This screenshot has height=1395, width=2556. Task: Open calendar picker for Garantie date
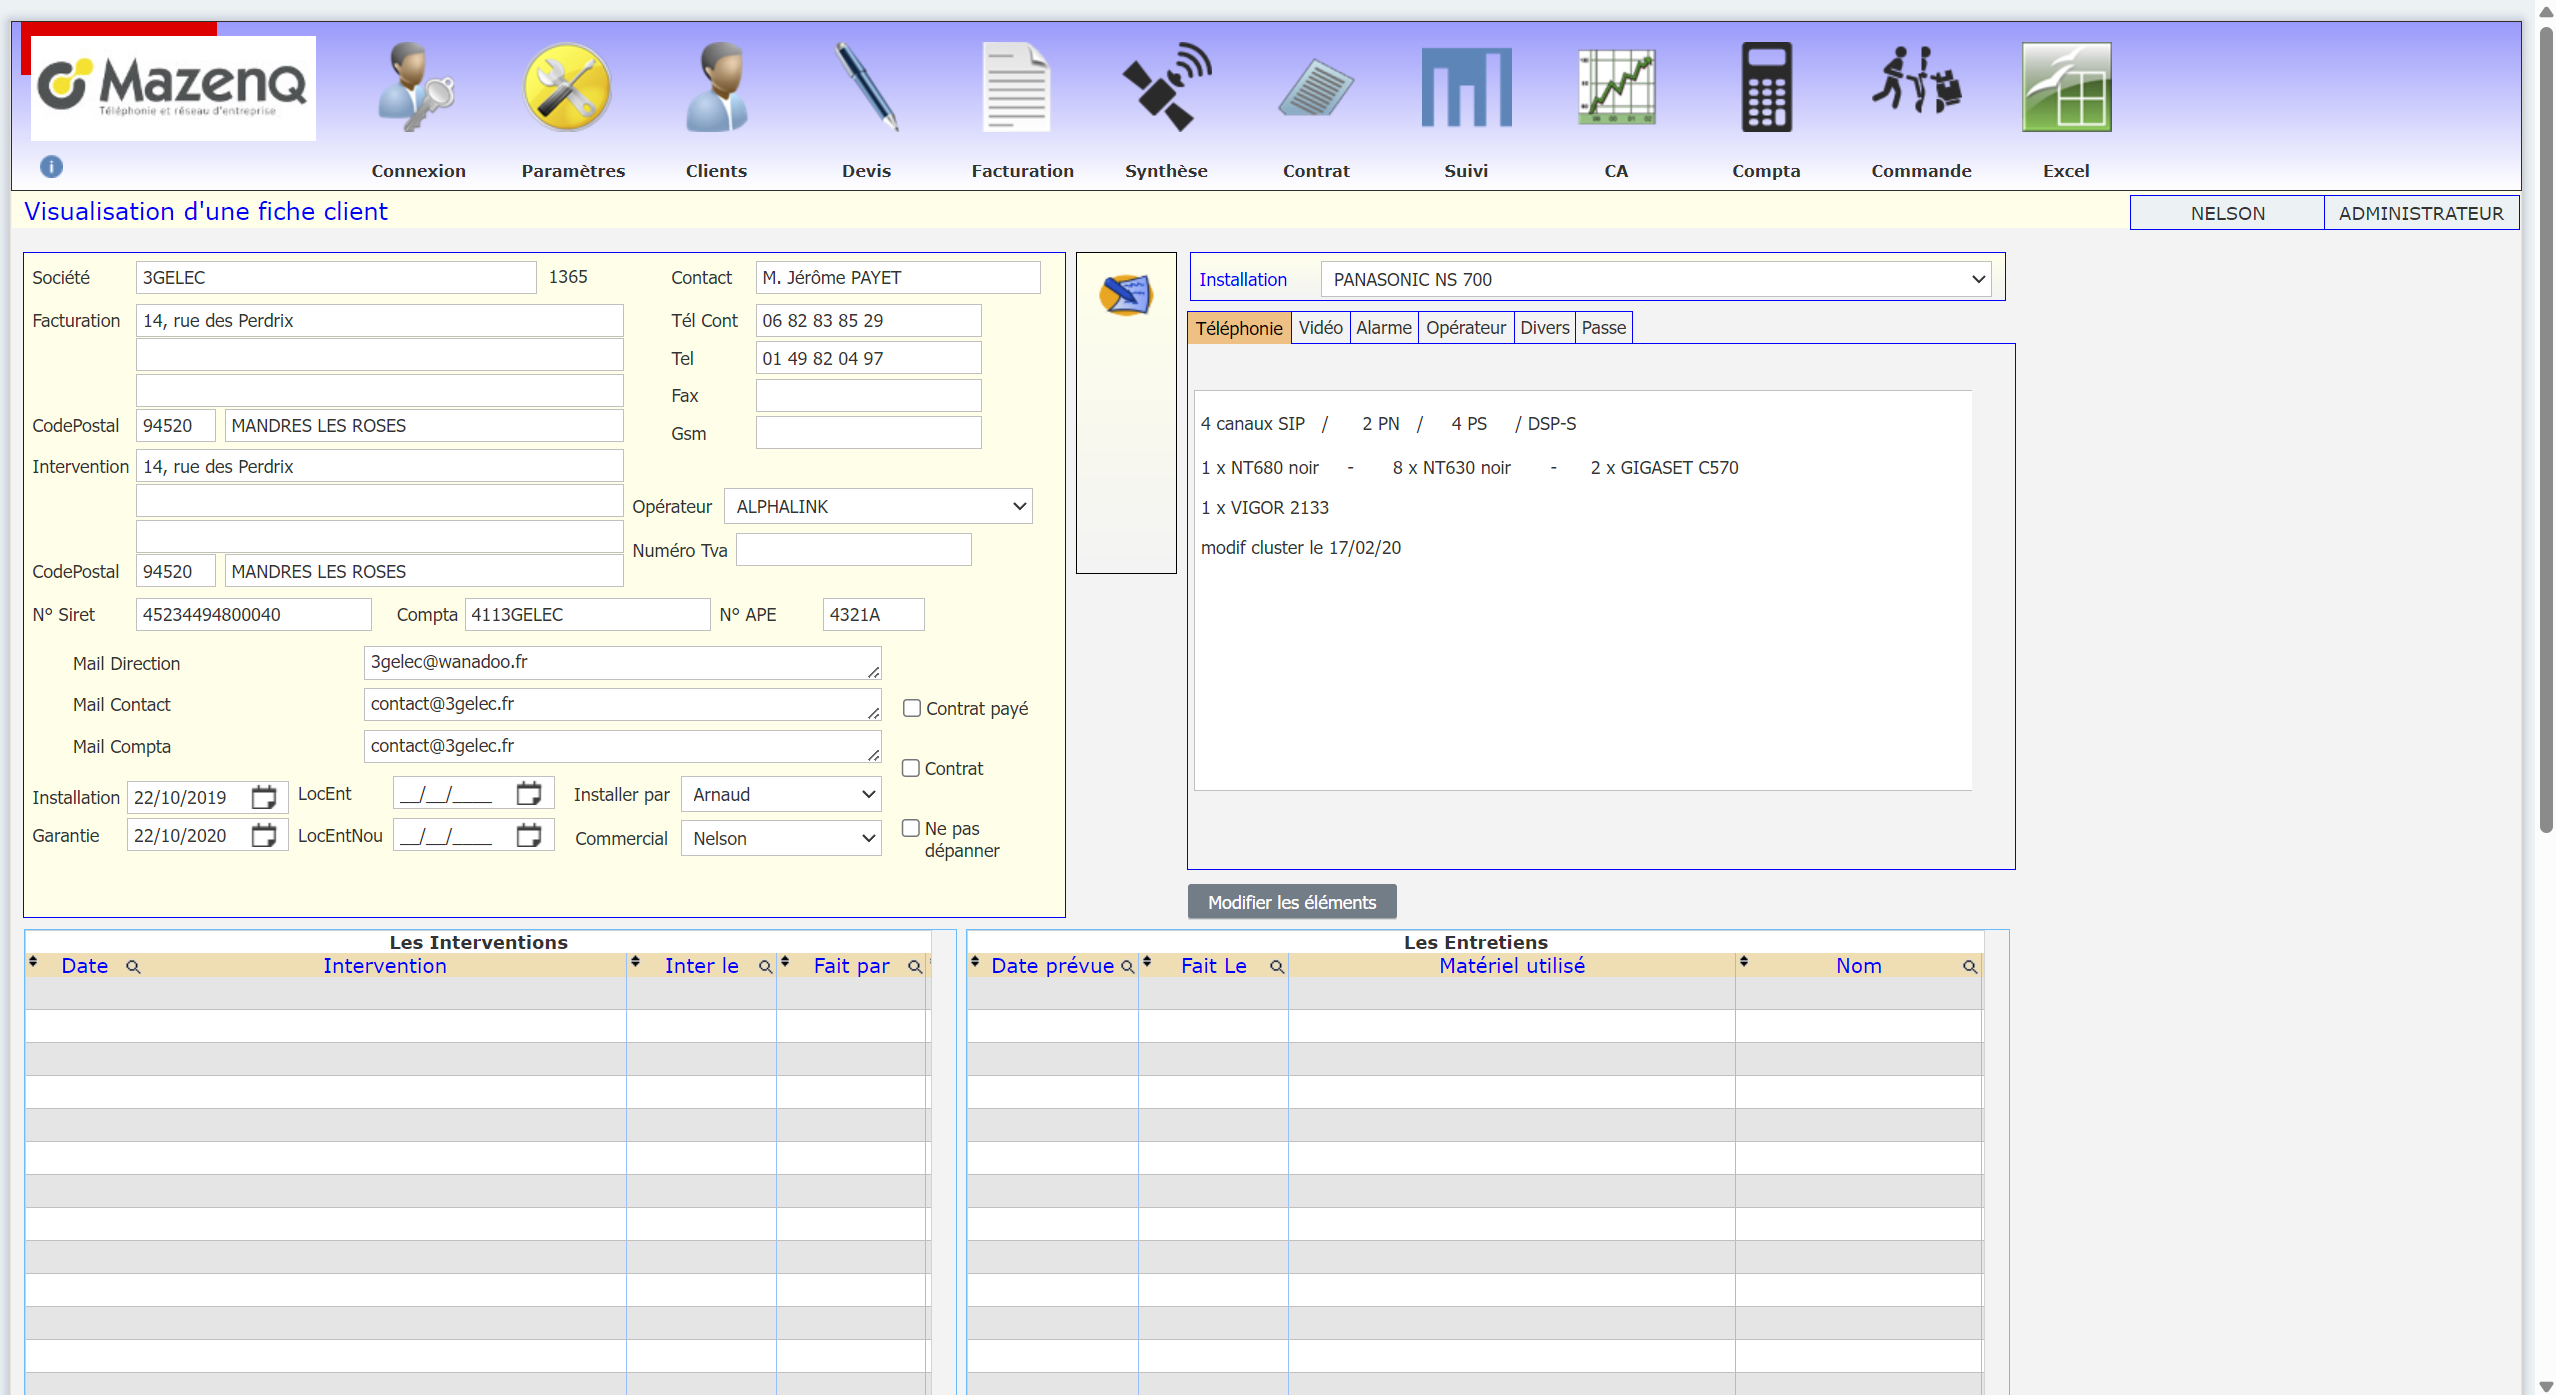coord(263,835)
